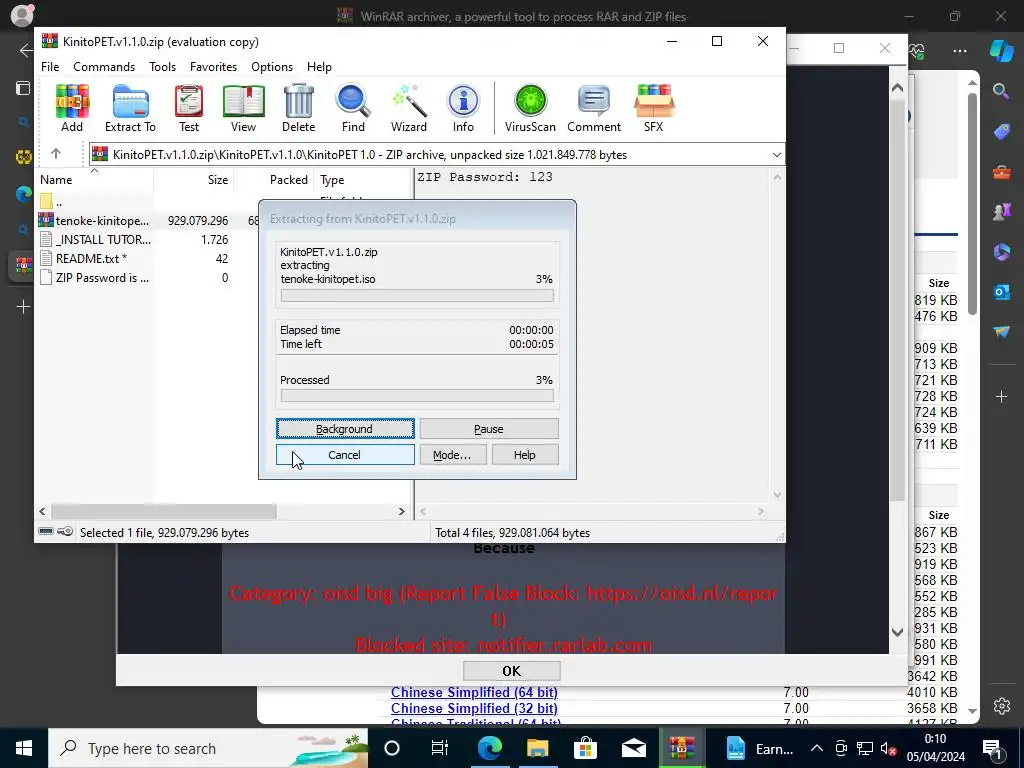The height and width of the screenshot is (768, 1024).
Task: Open Chinese Simplified (32 bit) link
Action: tap(474, 709)
